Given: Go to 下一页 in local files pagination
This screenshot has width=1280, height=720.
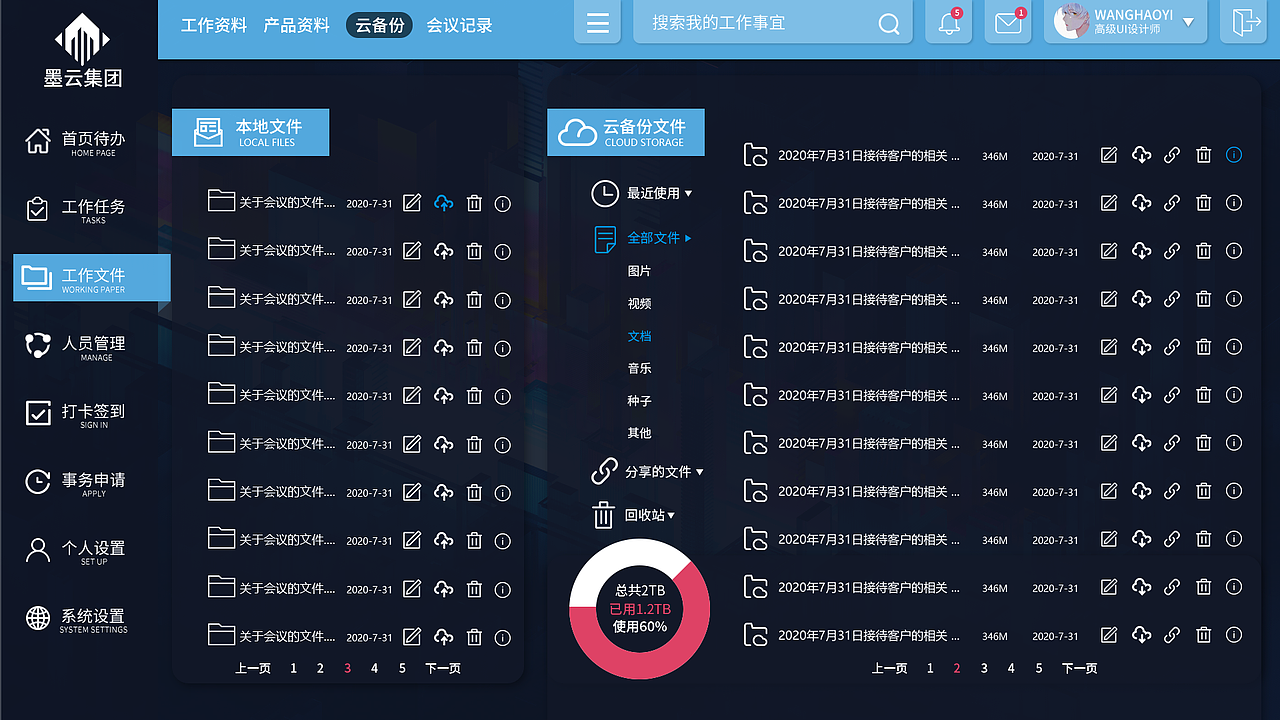Looking at the screenshot, I should (x=443, y=668).
